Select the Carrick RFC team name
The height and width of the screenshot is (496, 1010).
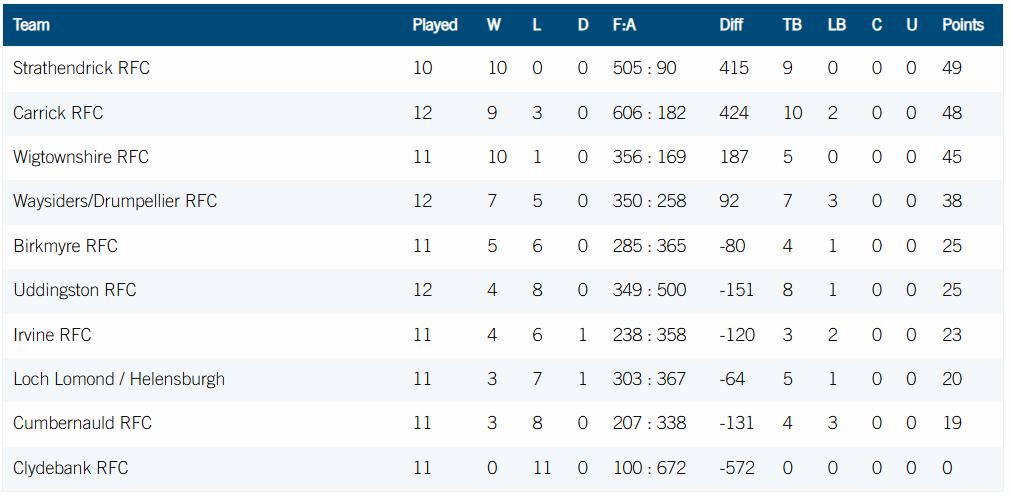(x=58, y=113)
